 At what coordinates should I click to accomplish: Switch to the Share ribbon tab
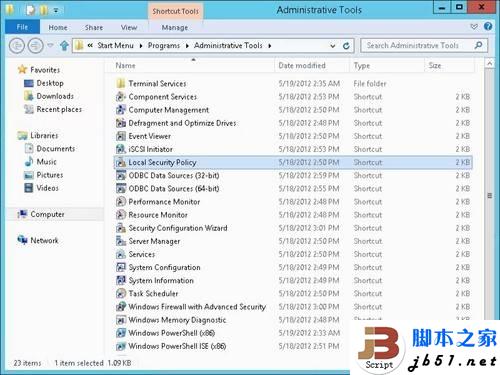pos(94,27)
